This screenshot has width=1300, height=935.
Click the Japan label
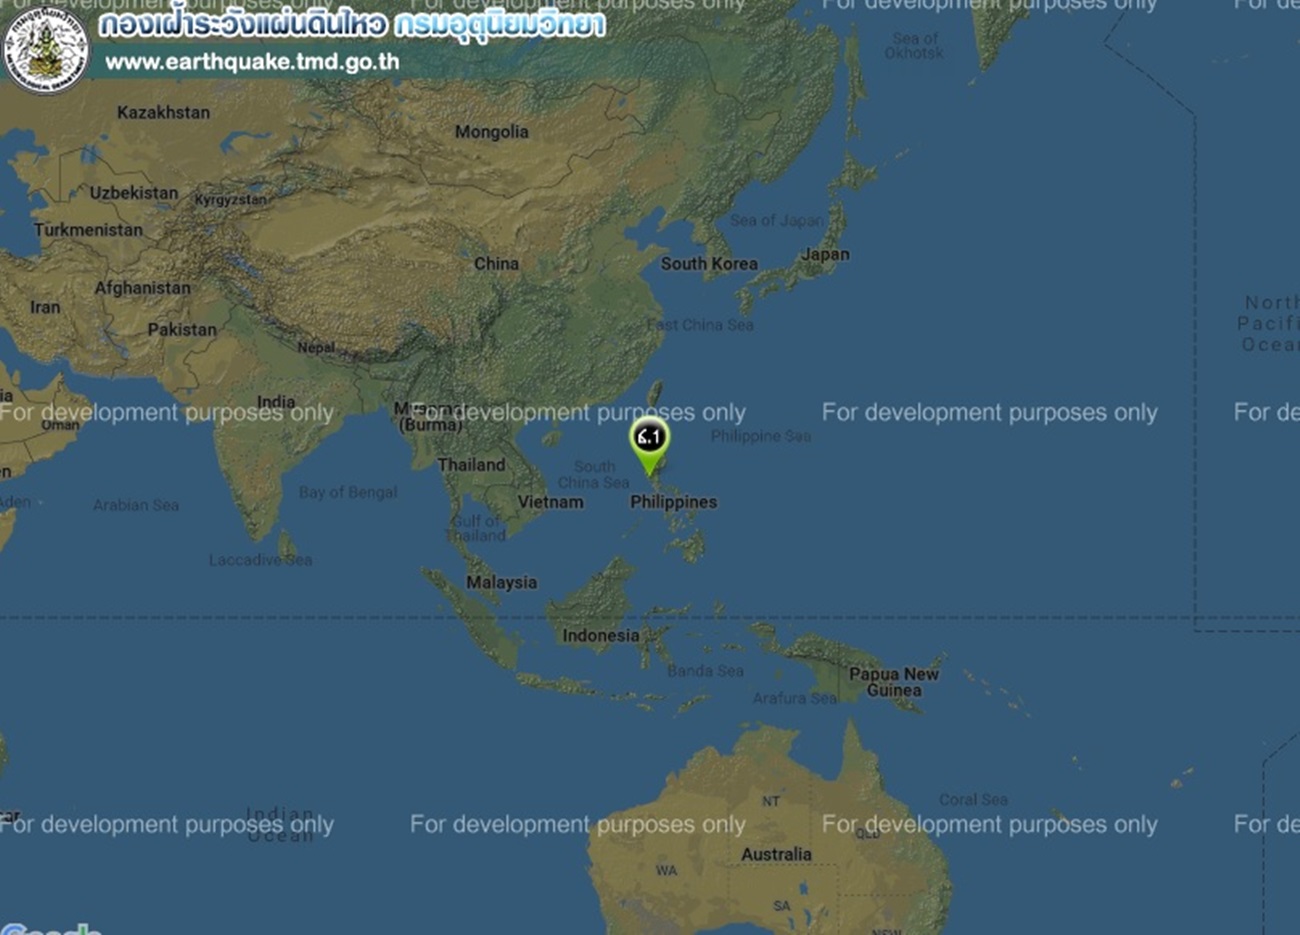[825, 254]
